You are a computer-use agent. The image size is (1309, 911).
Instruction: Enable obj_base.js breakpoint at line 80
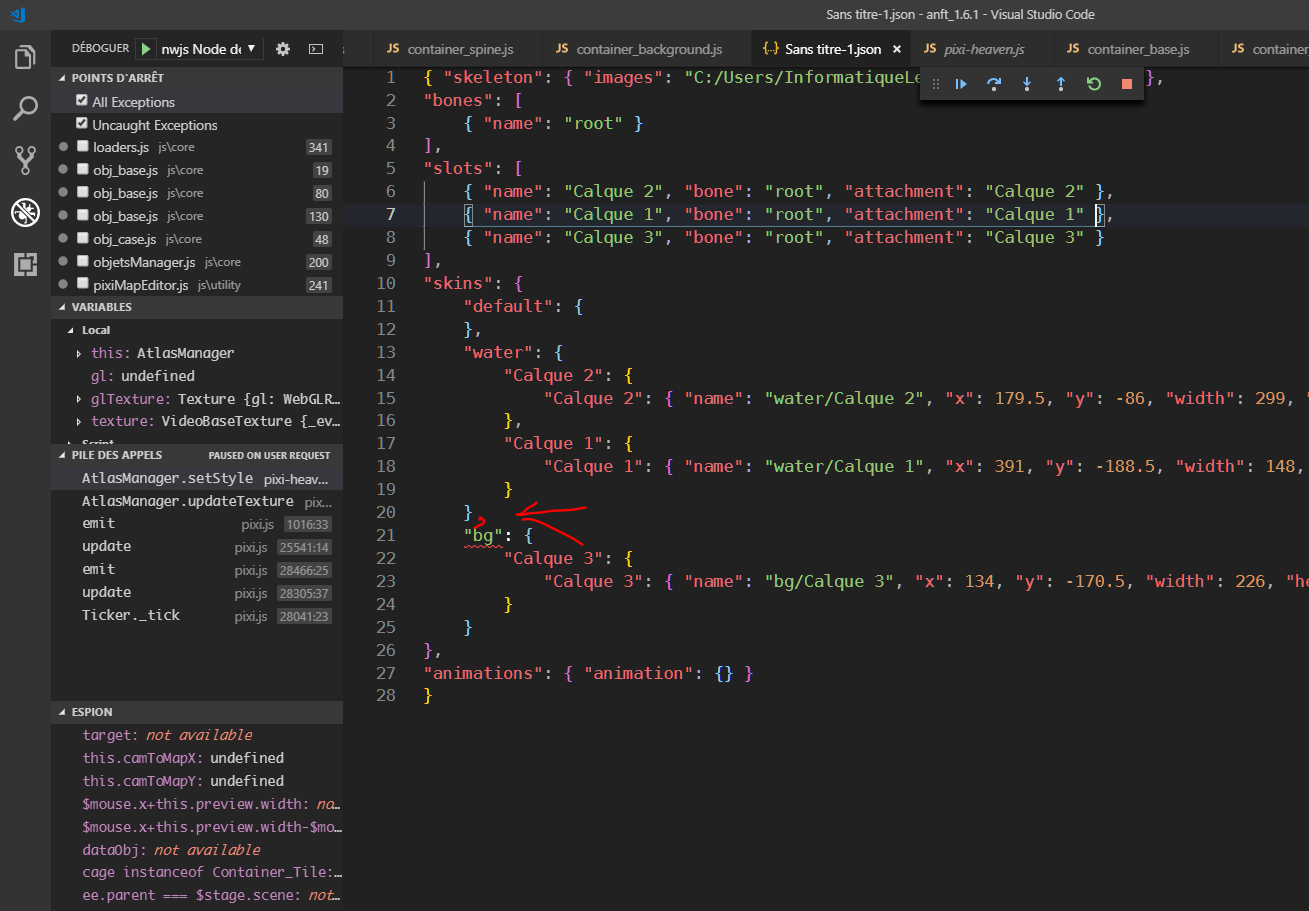[83, 193]
